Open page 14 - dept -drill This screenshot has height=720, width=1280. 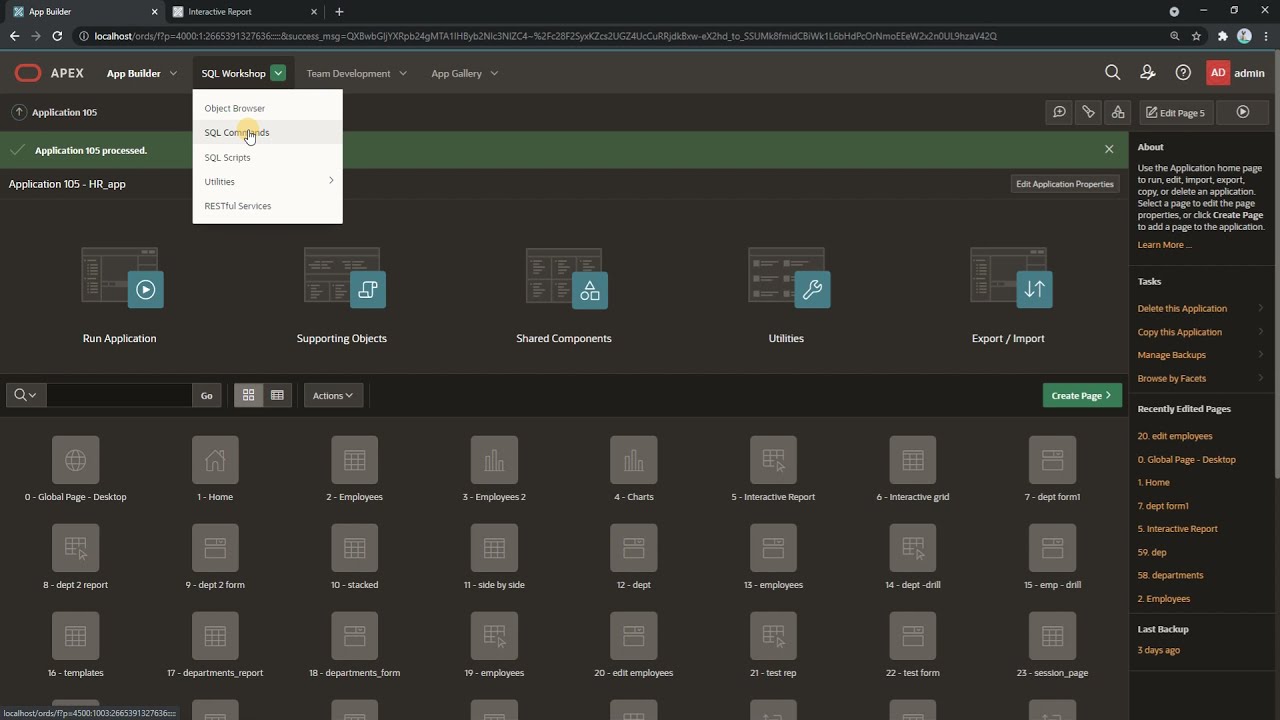coord(913,548)
